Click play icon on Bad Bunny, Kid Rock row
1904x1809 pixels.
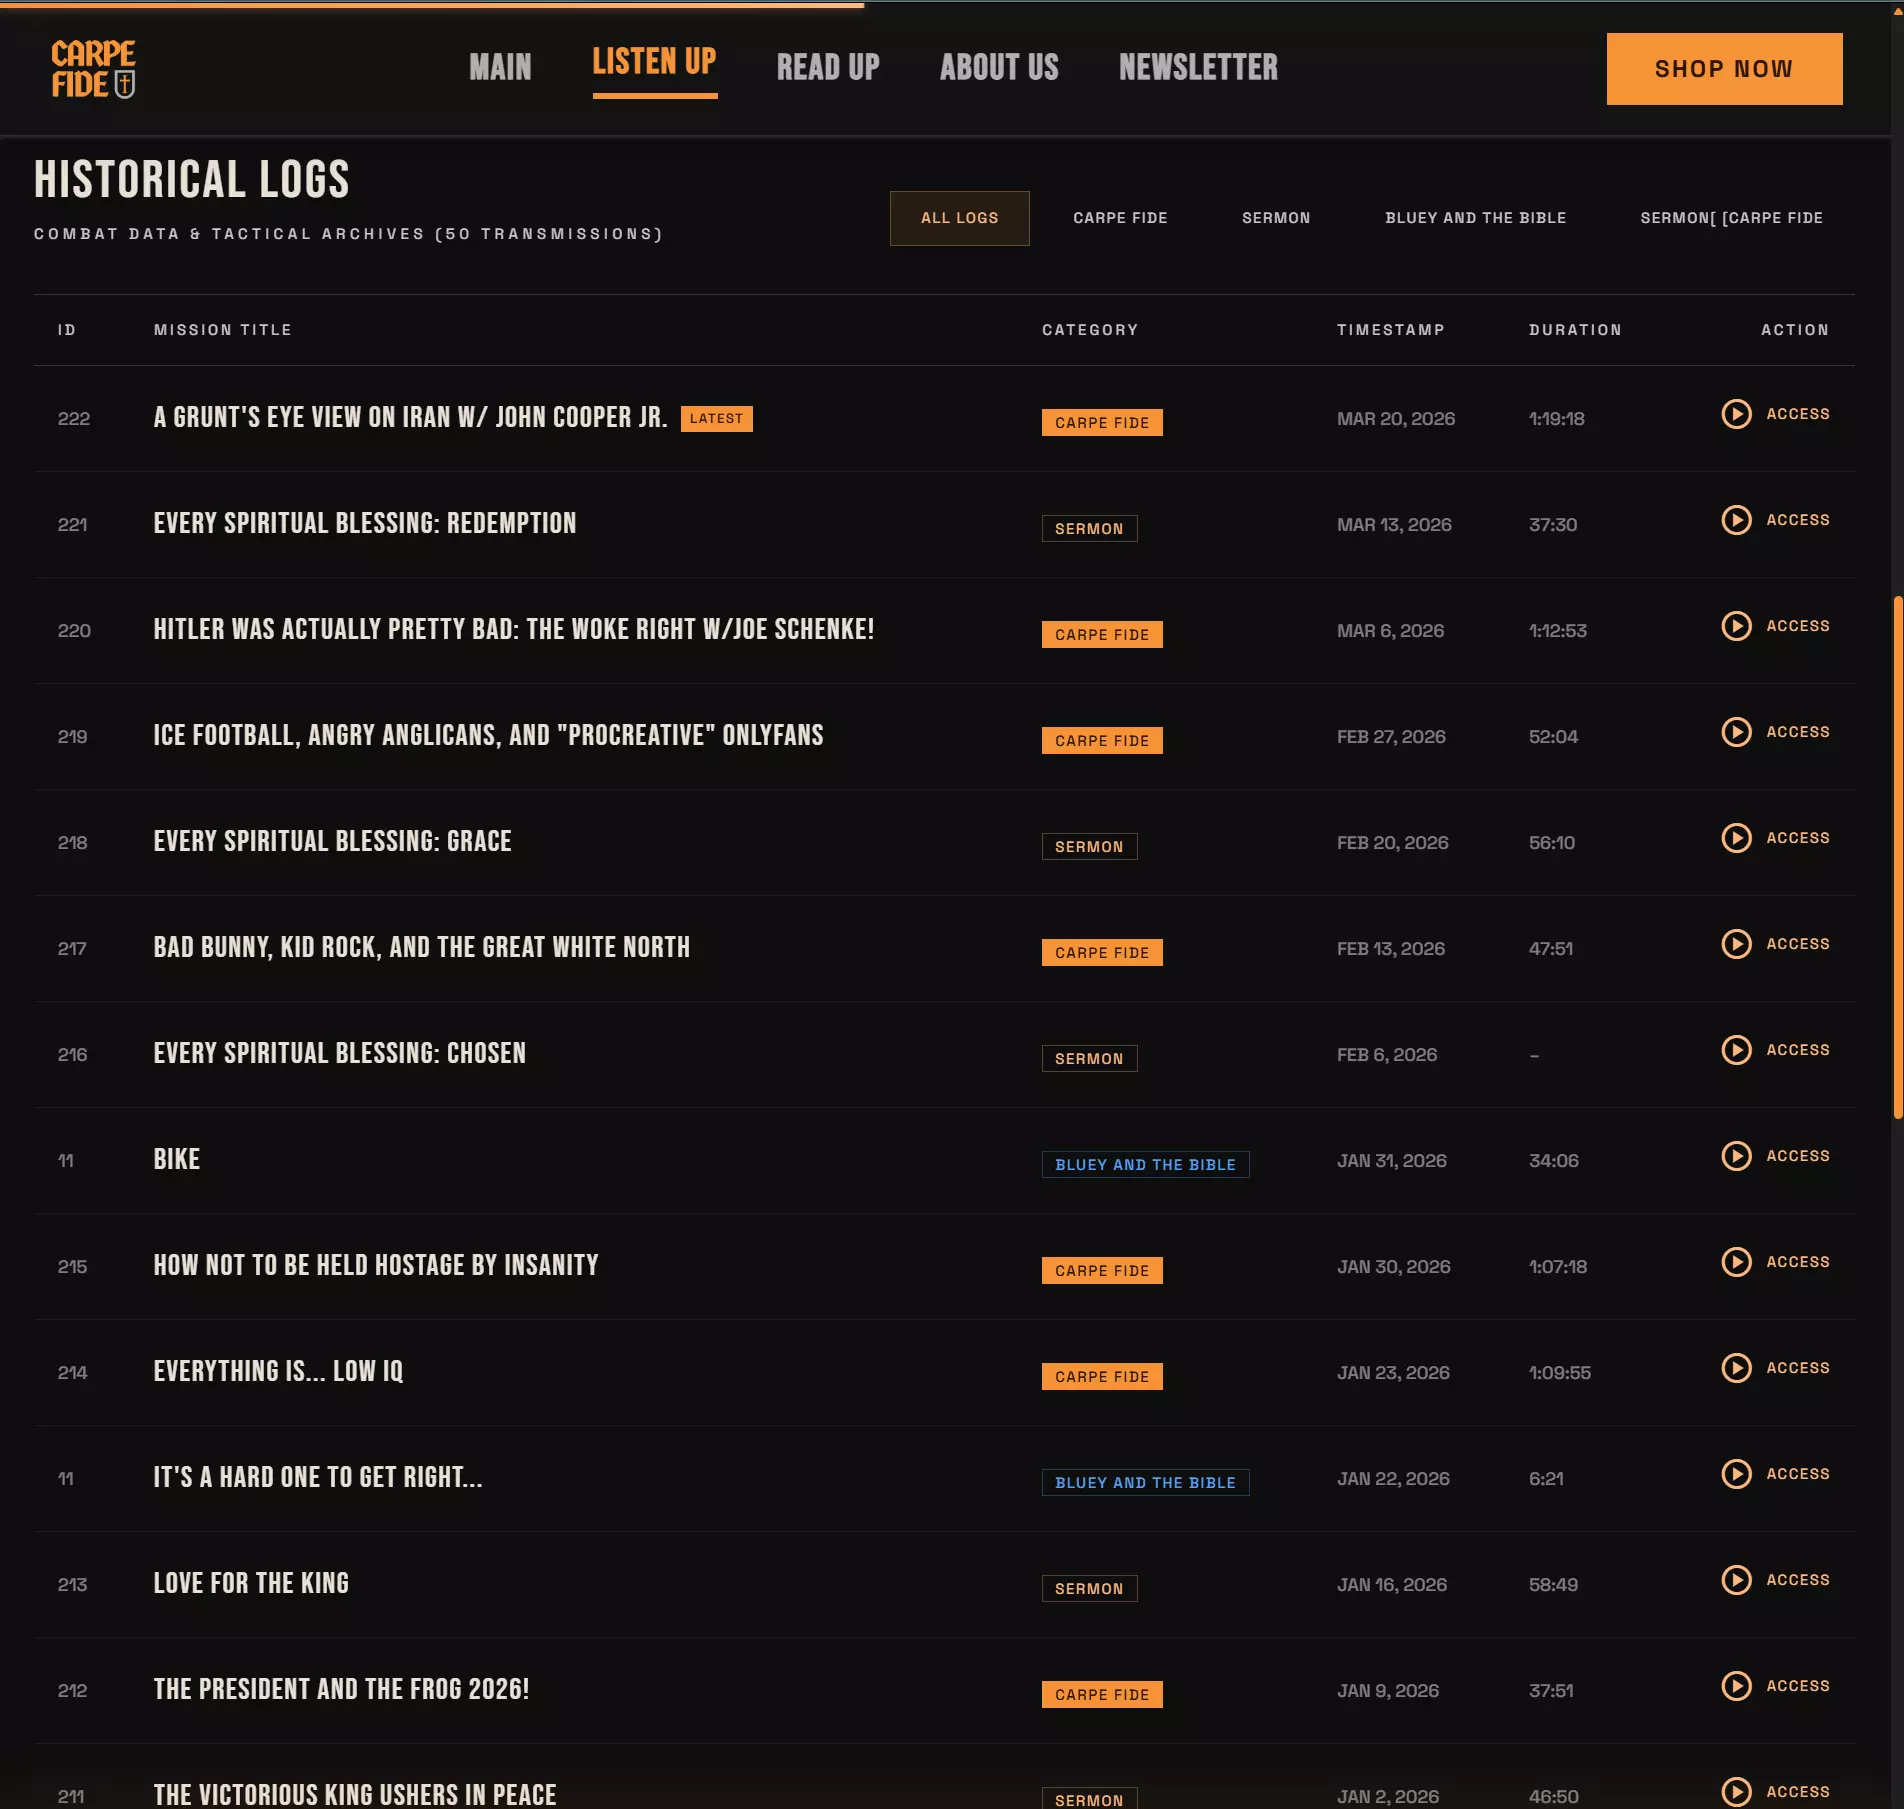pyautogui.click(x=1735, y=944)
